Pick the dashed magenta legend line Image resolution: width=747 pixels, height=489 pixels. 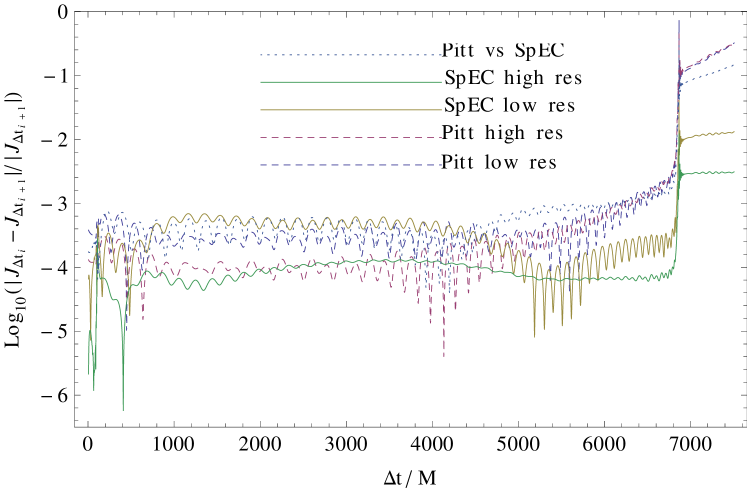click(350, 137)
